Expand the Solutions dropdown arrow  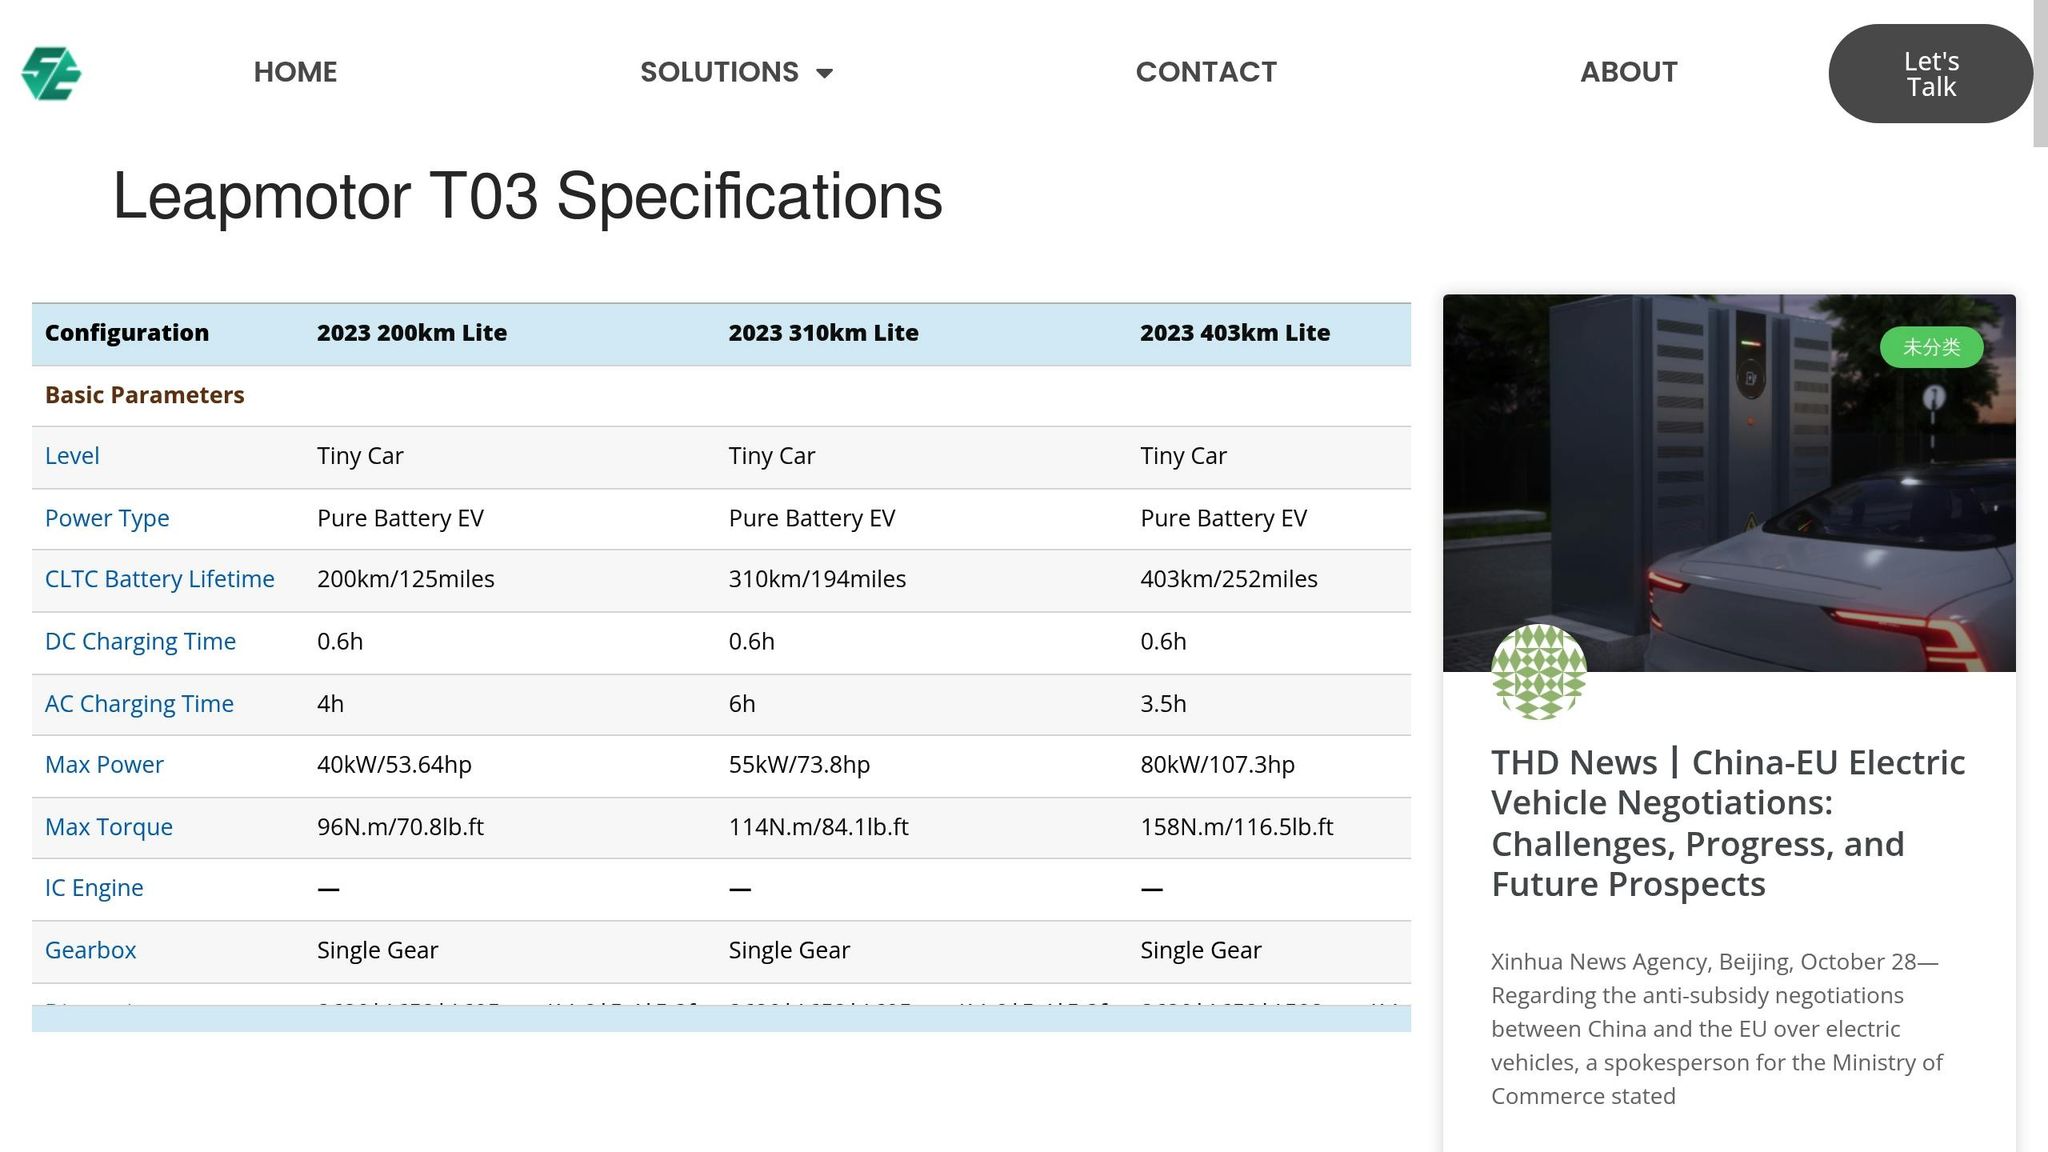(x=825, y=73)
